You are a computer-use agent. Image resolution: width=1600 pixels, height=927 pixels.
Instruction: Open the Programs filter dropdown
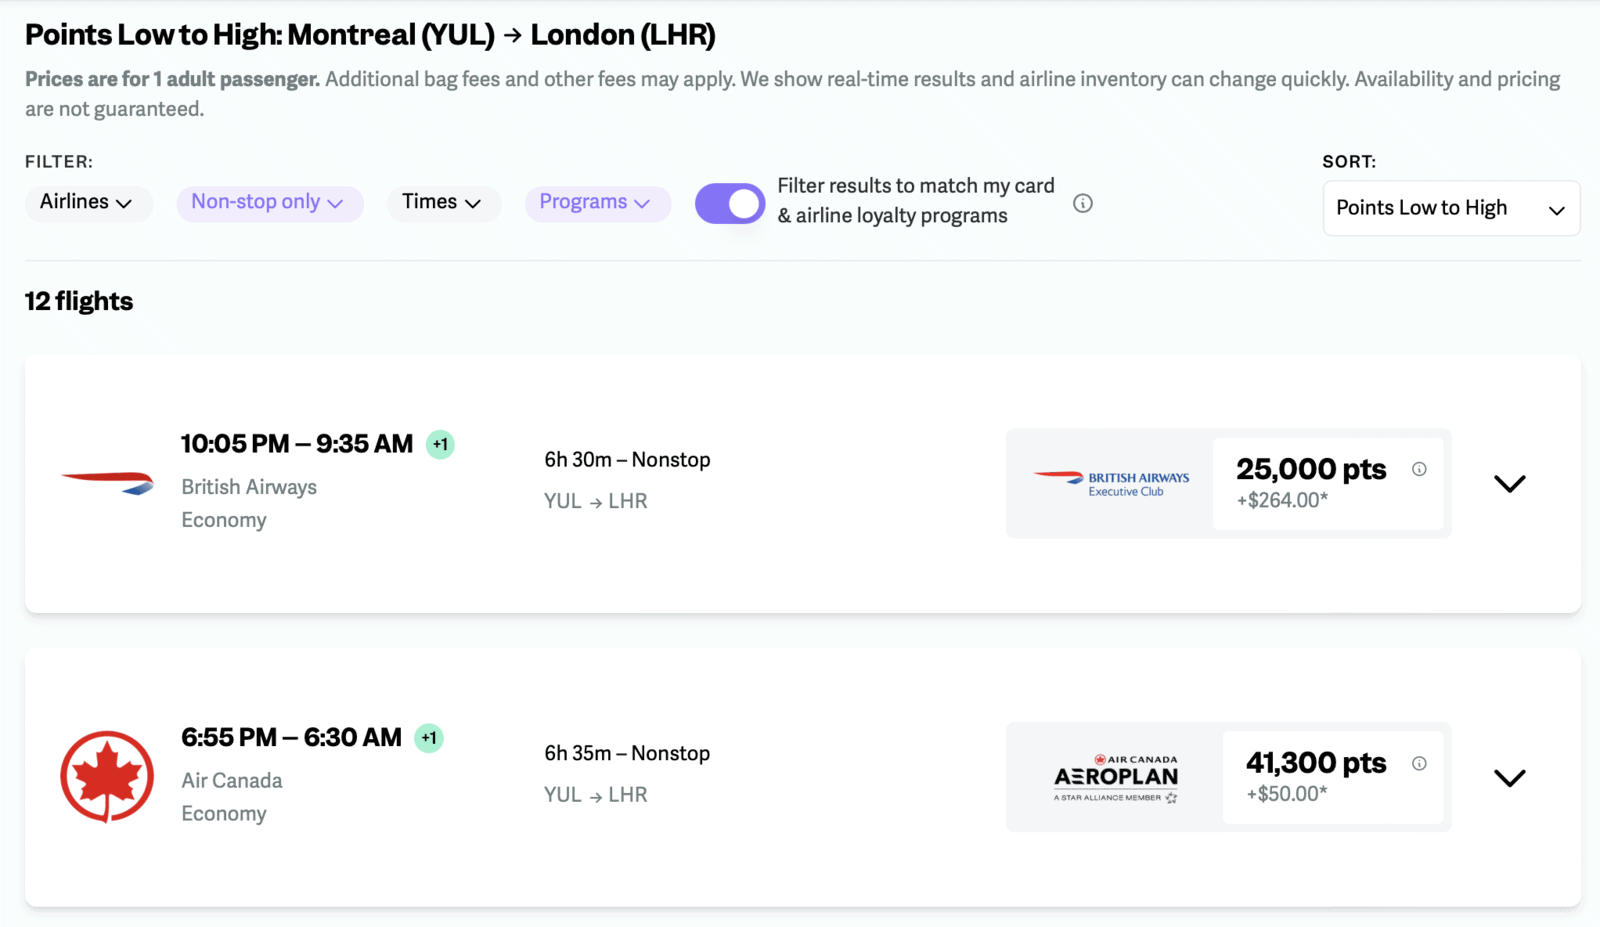point(597,203)
